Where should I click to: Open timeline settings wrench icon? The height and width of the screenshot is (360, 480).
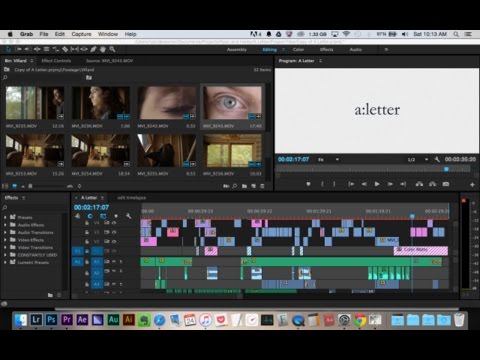click(x=128, y=216)
